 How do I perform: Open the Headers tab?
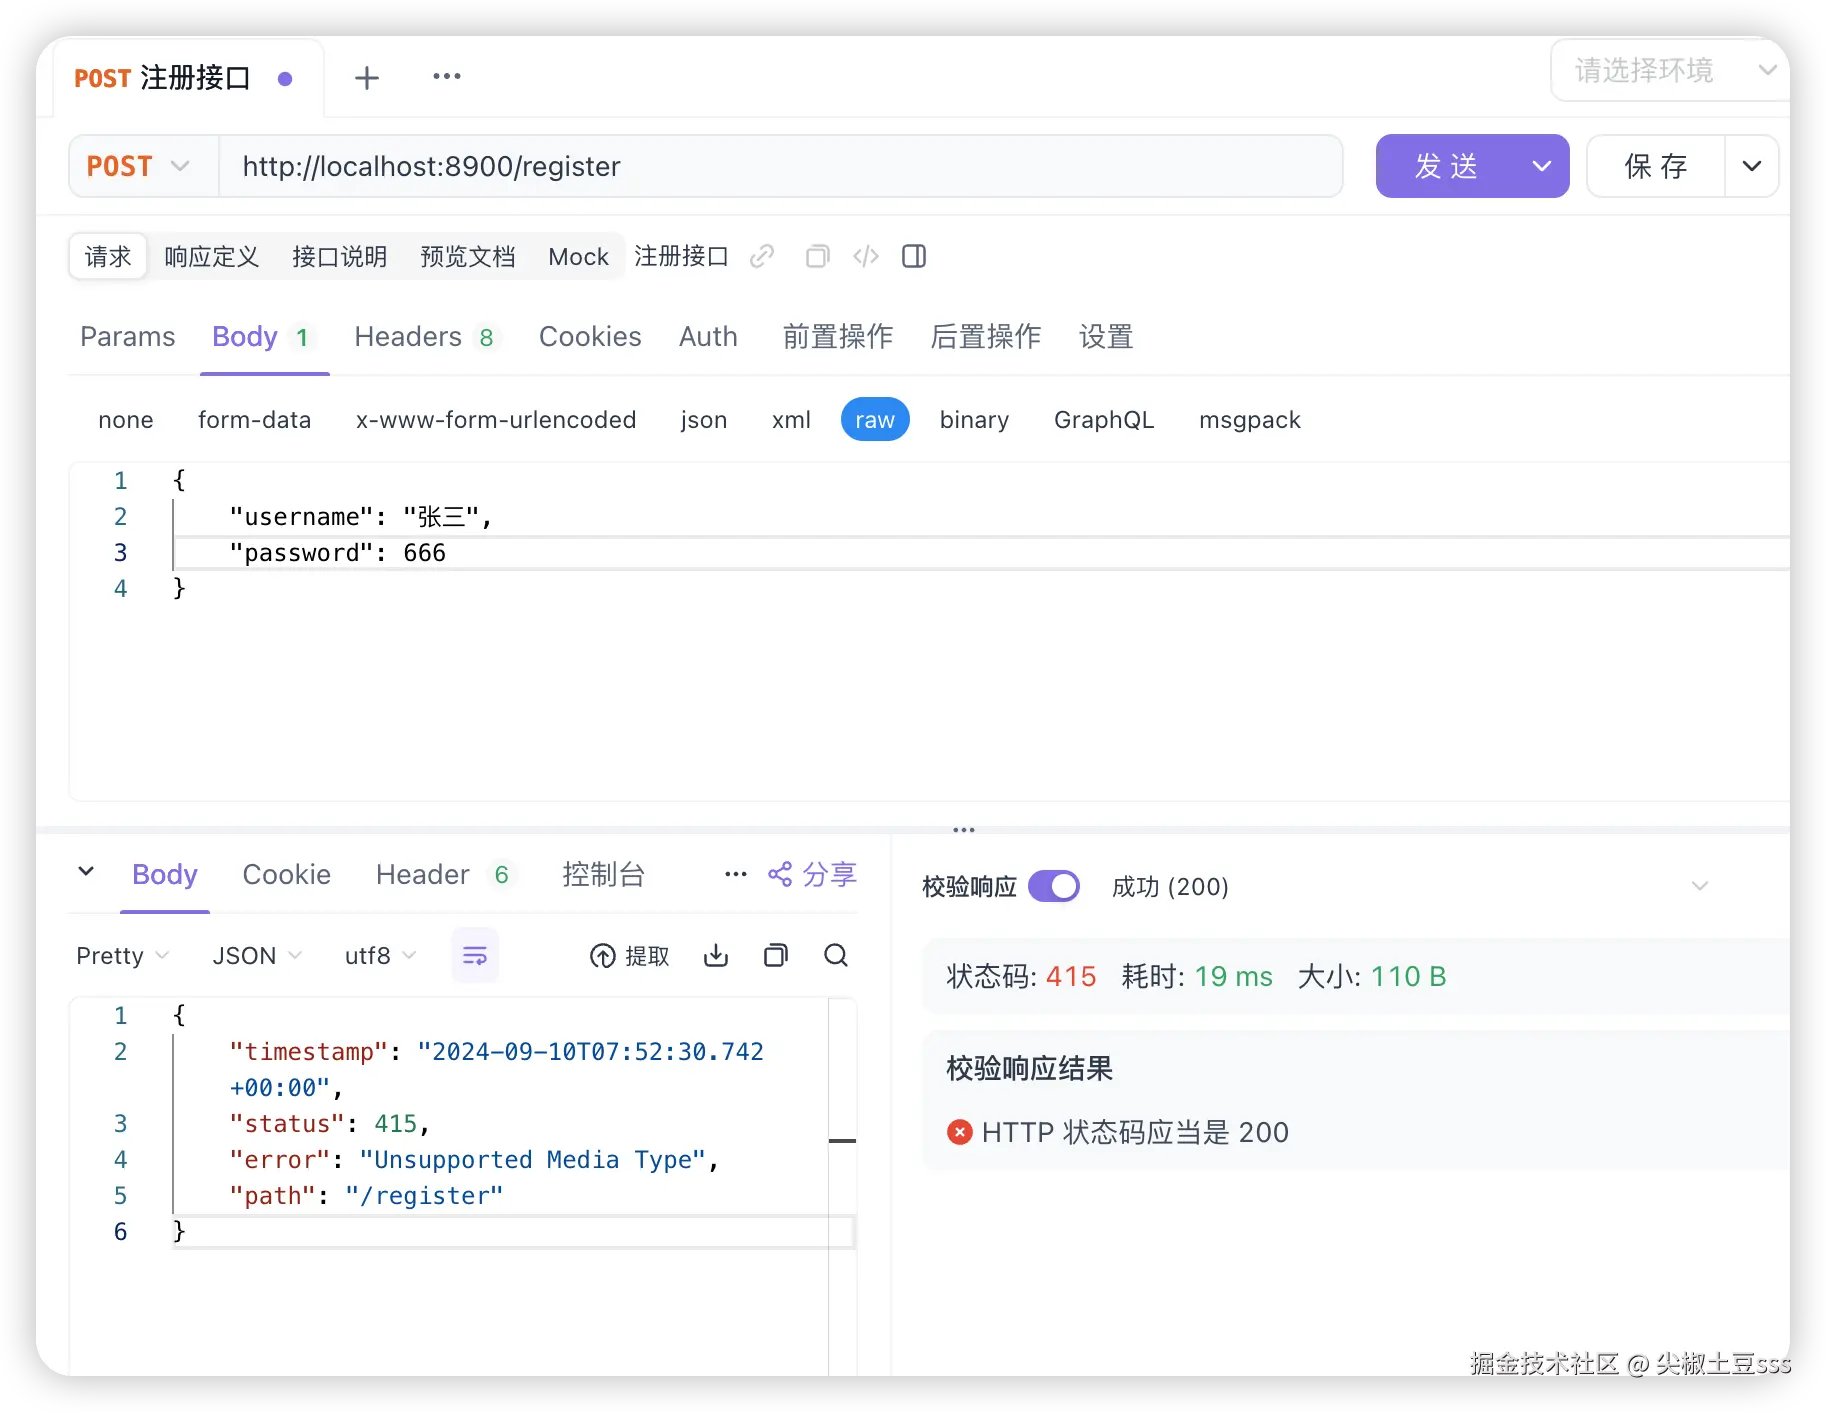pyautogui.click(x=427, y=337)
